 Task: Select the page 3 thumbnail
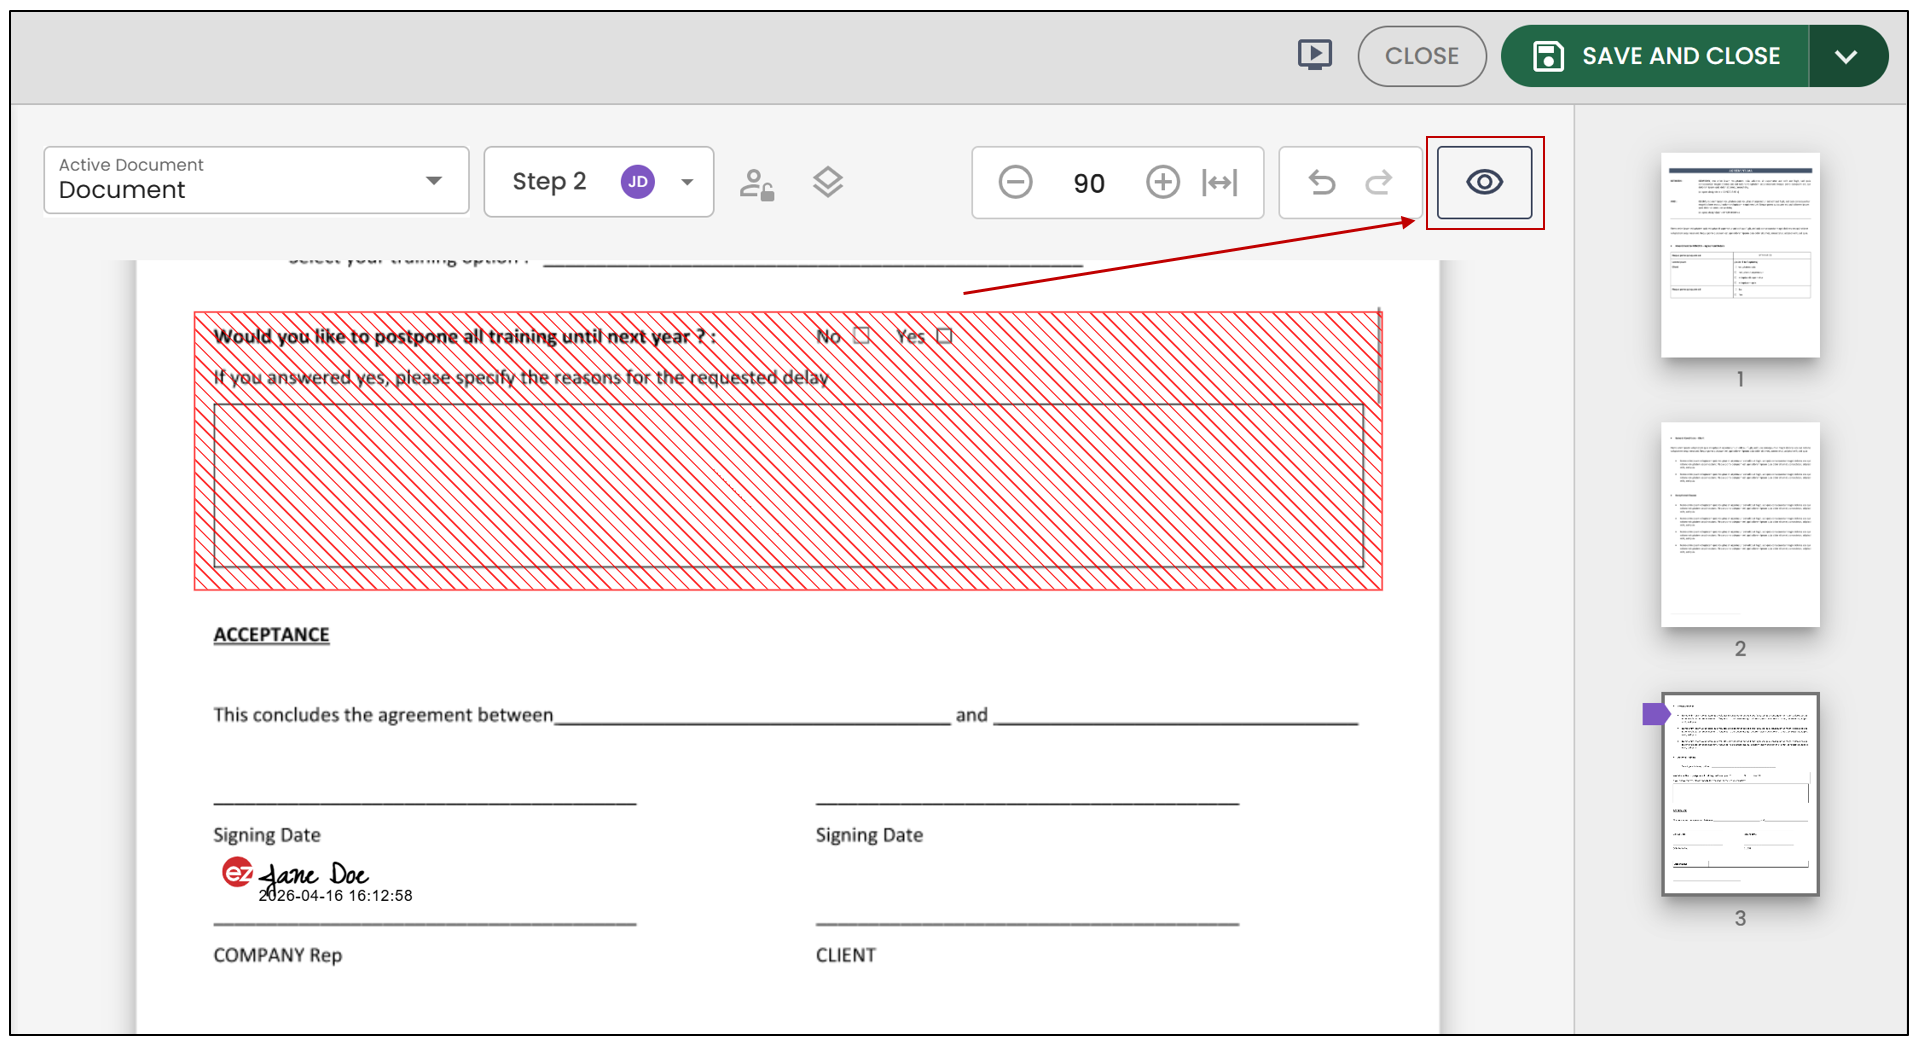click(x=1740, y=794)
